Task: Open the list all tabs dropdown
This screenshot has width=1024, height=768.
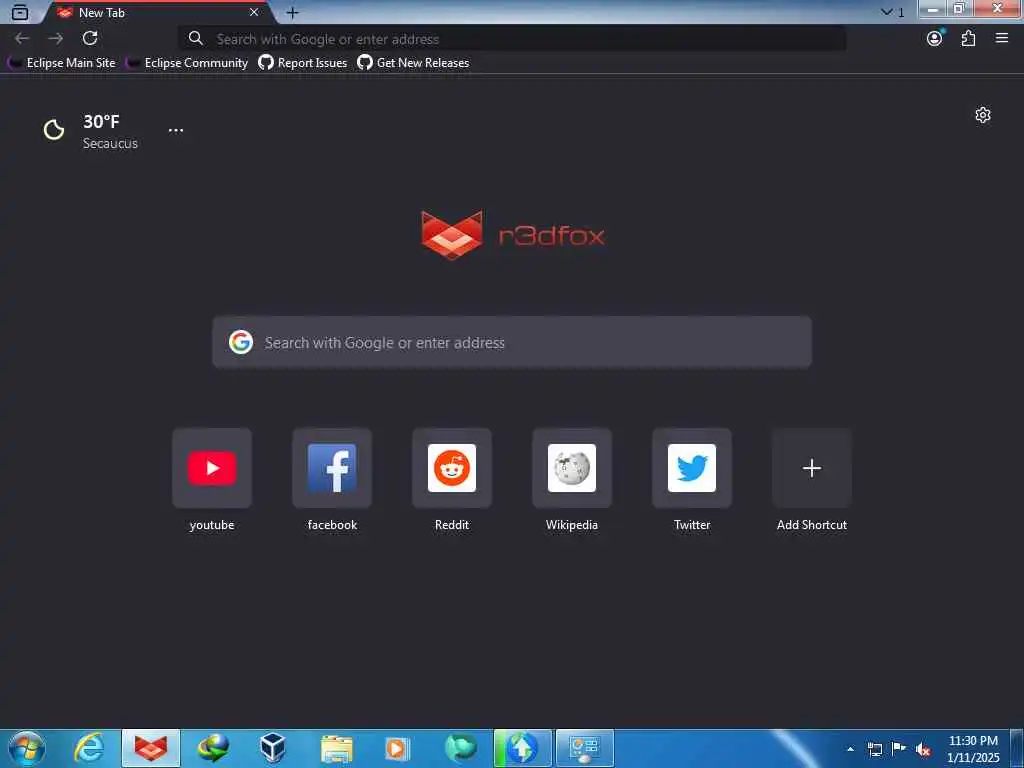Action: [x=886, y=12]
